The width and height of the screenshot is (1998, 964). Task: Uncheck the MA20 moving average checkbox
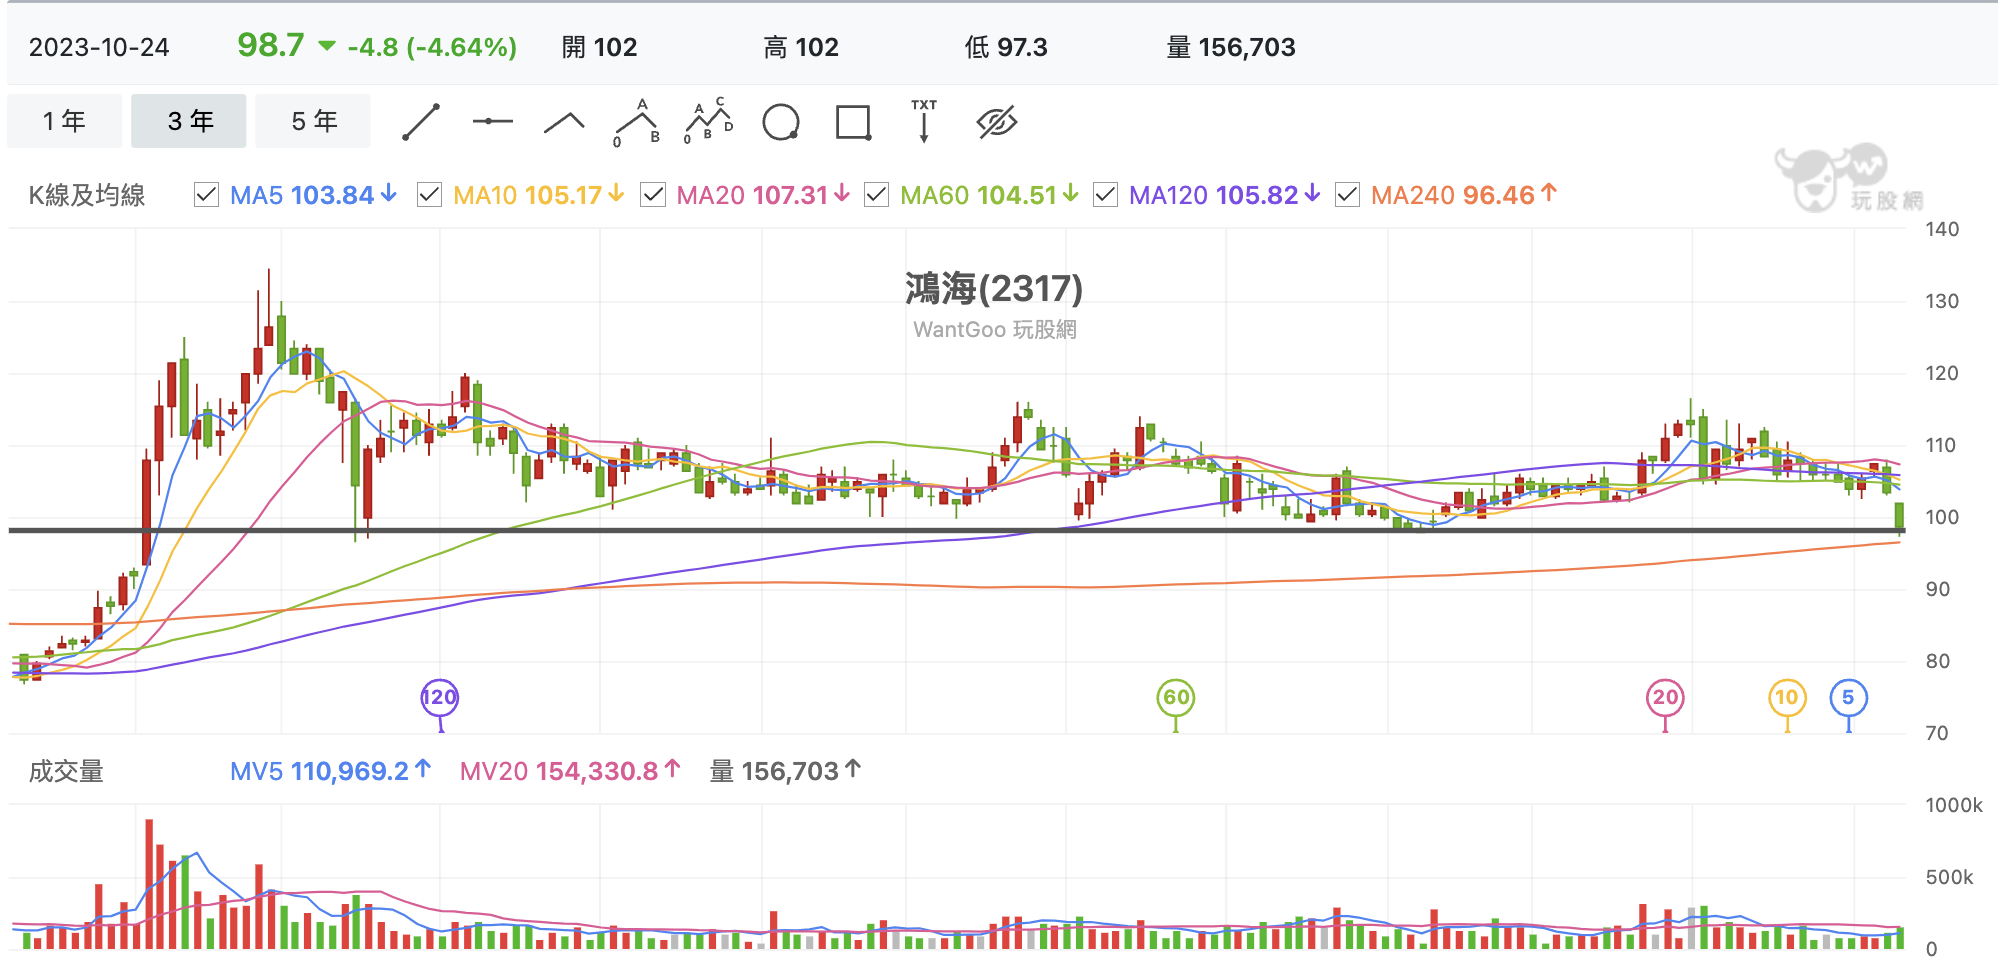653,195
